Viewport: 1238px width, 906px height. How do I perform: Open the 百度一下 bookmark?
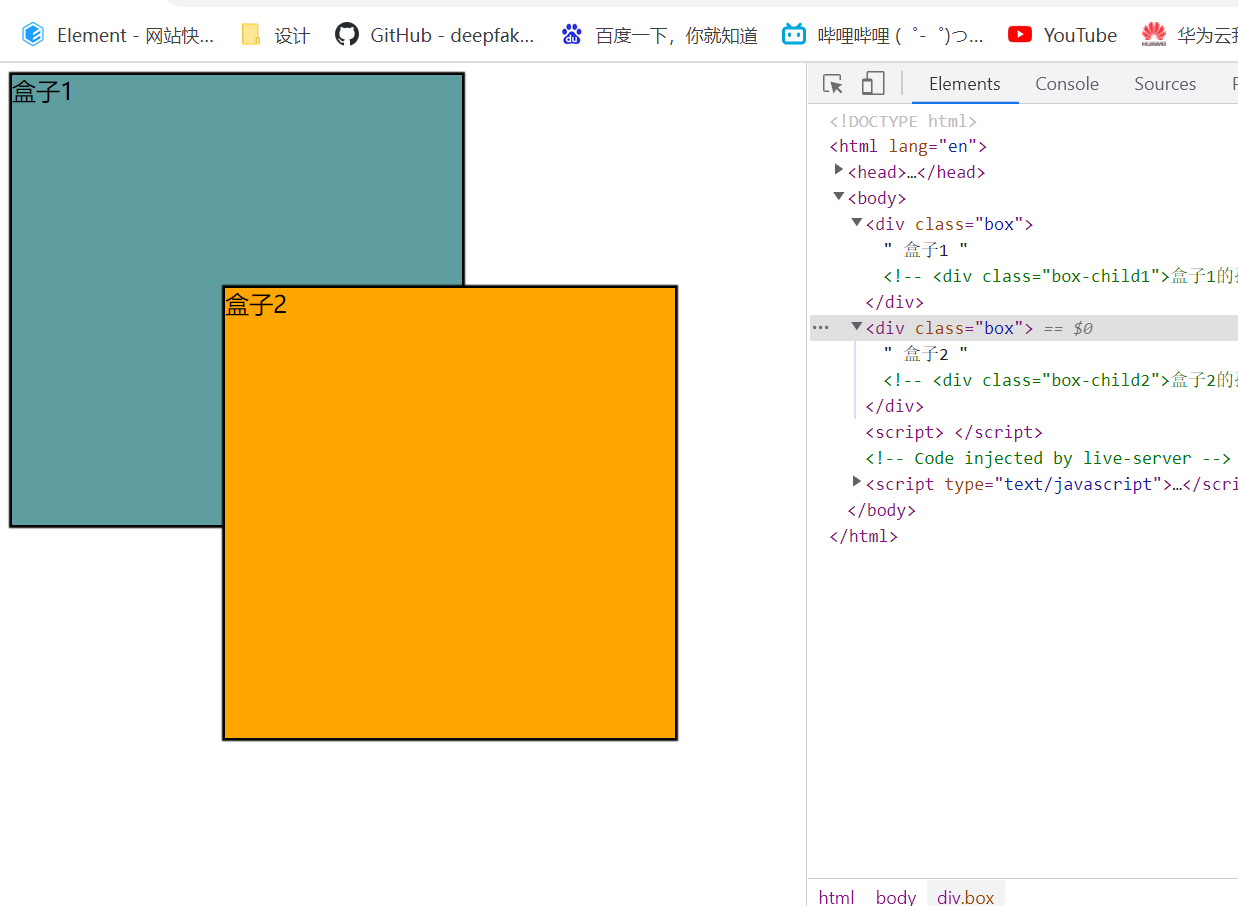pyautogui.click(x=659, y=35)
